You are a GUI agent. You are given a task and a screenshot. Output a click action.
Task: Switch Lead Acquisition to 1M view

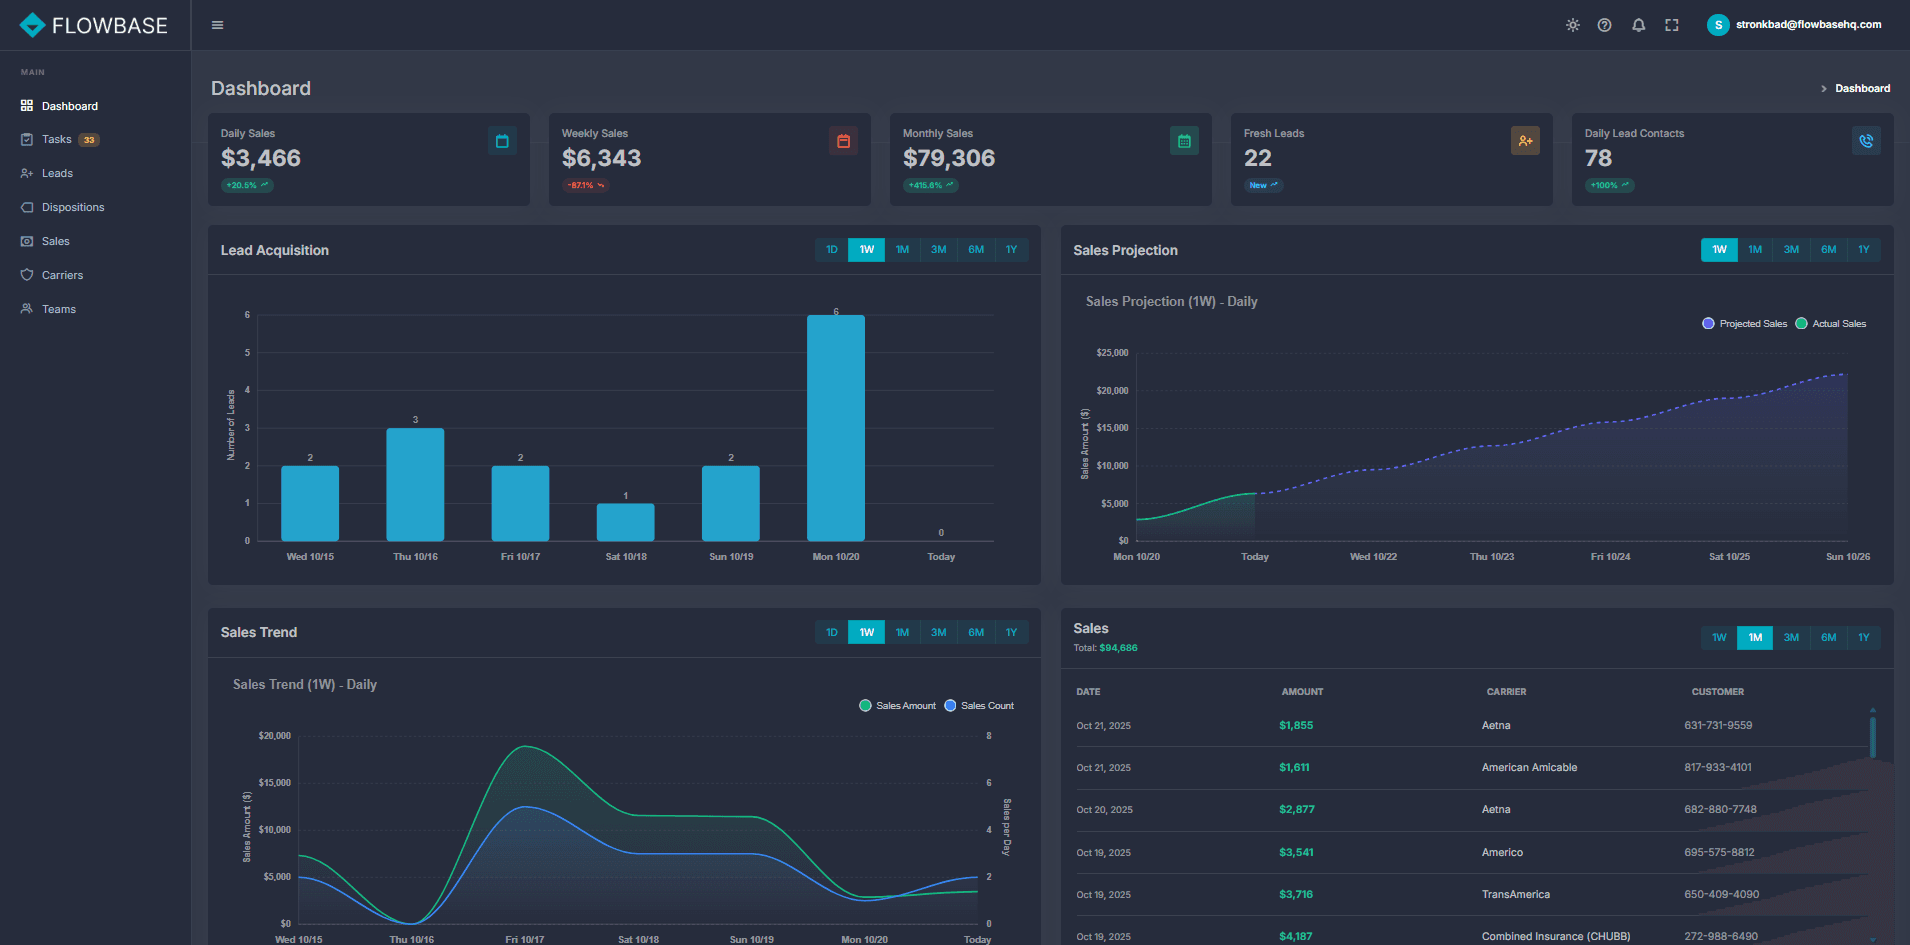(x=902, y=249)
